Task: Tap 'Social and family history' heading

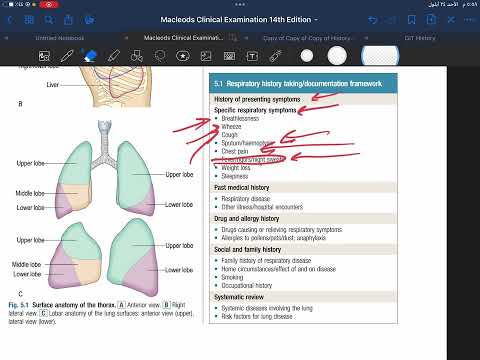Action: [248, 250]
